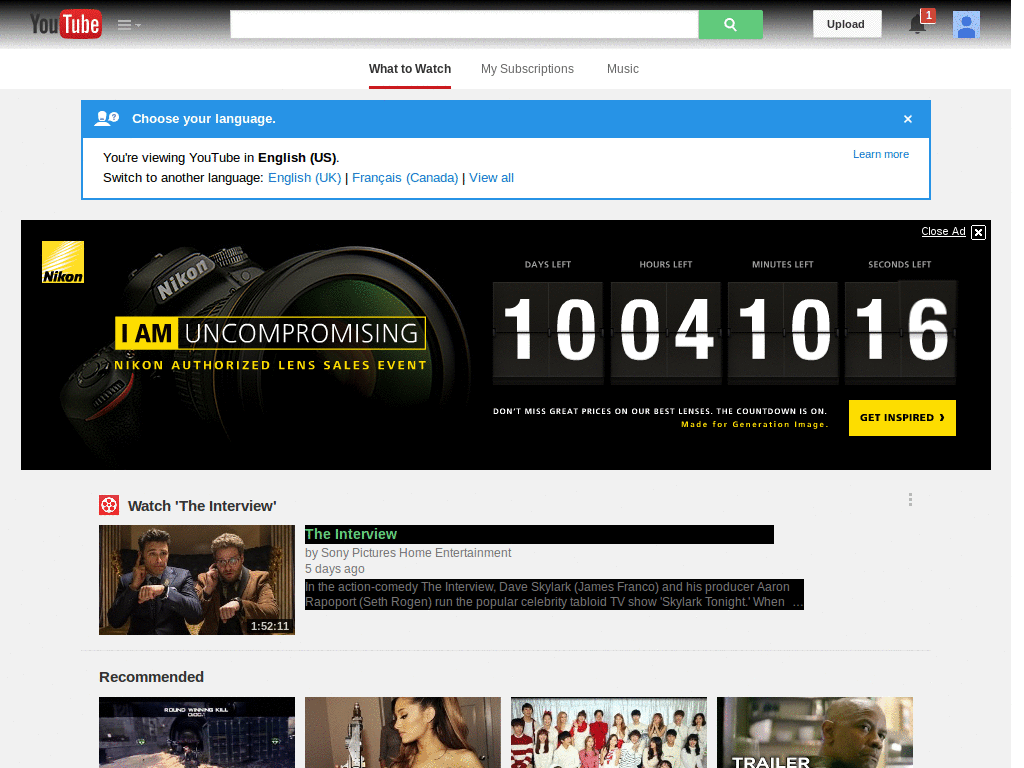Open the account avatar menu

(966, 24)
